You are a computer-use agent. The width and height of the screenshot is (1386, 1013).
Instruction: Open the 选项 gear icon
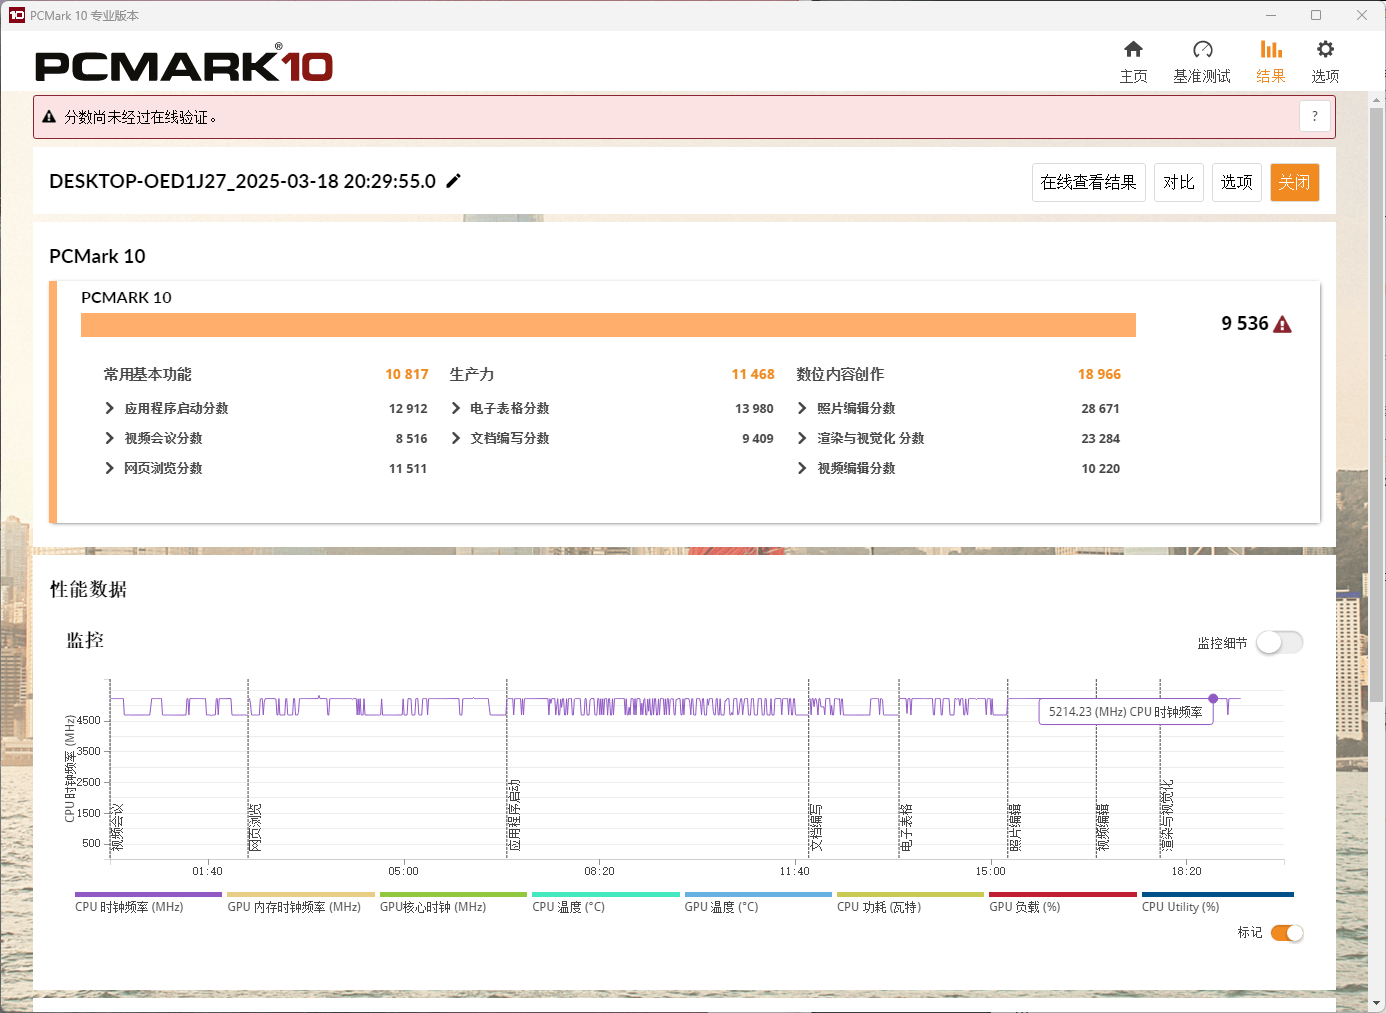pyautogui.click(x=1325, y=49)
